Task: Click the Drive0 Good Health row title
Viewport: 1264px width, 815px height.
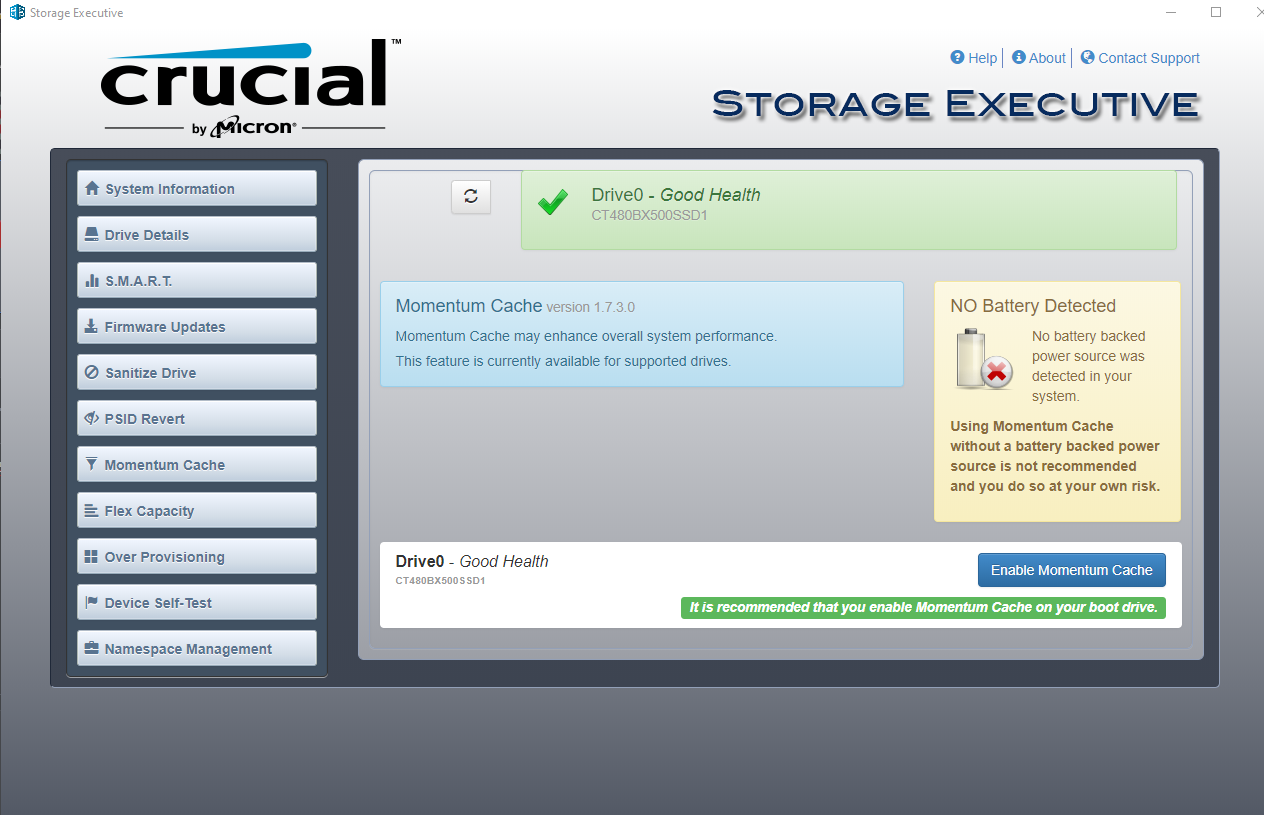Action: point(472,561)
